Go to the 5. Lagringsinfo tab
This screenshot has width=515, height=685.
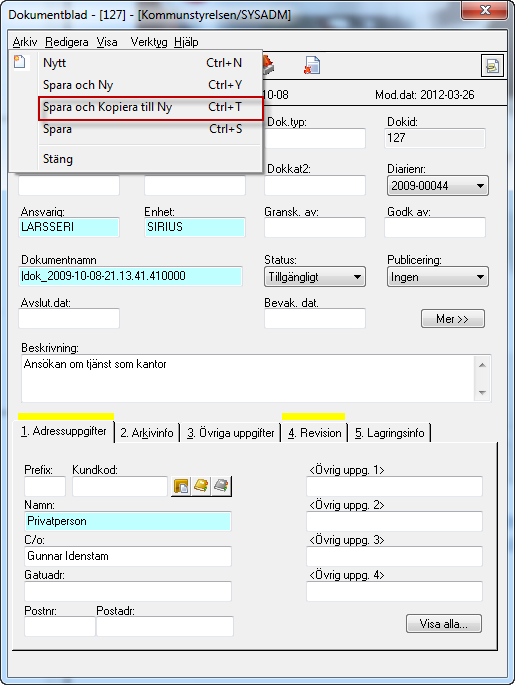pos(389,433)
